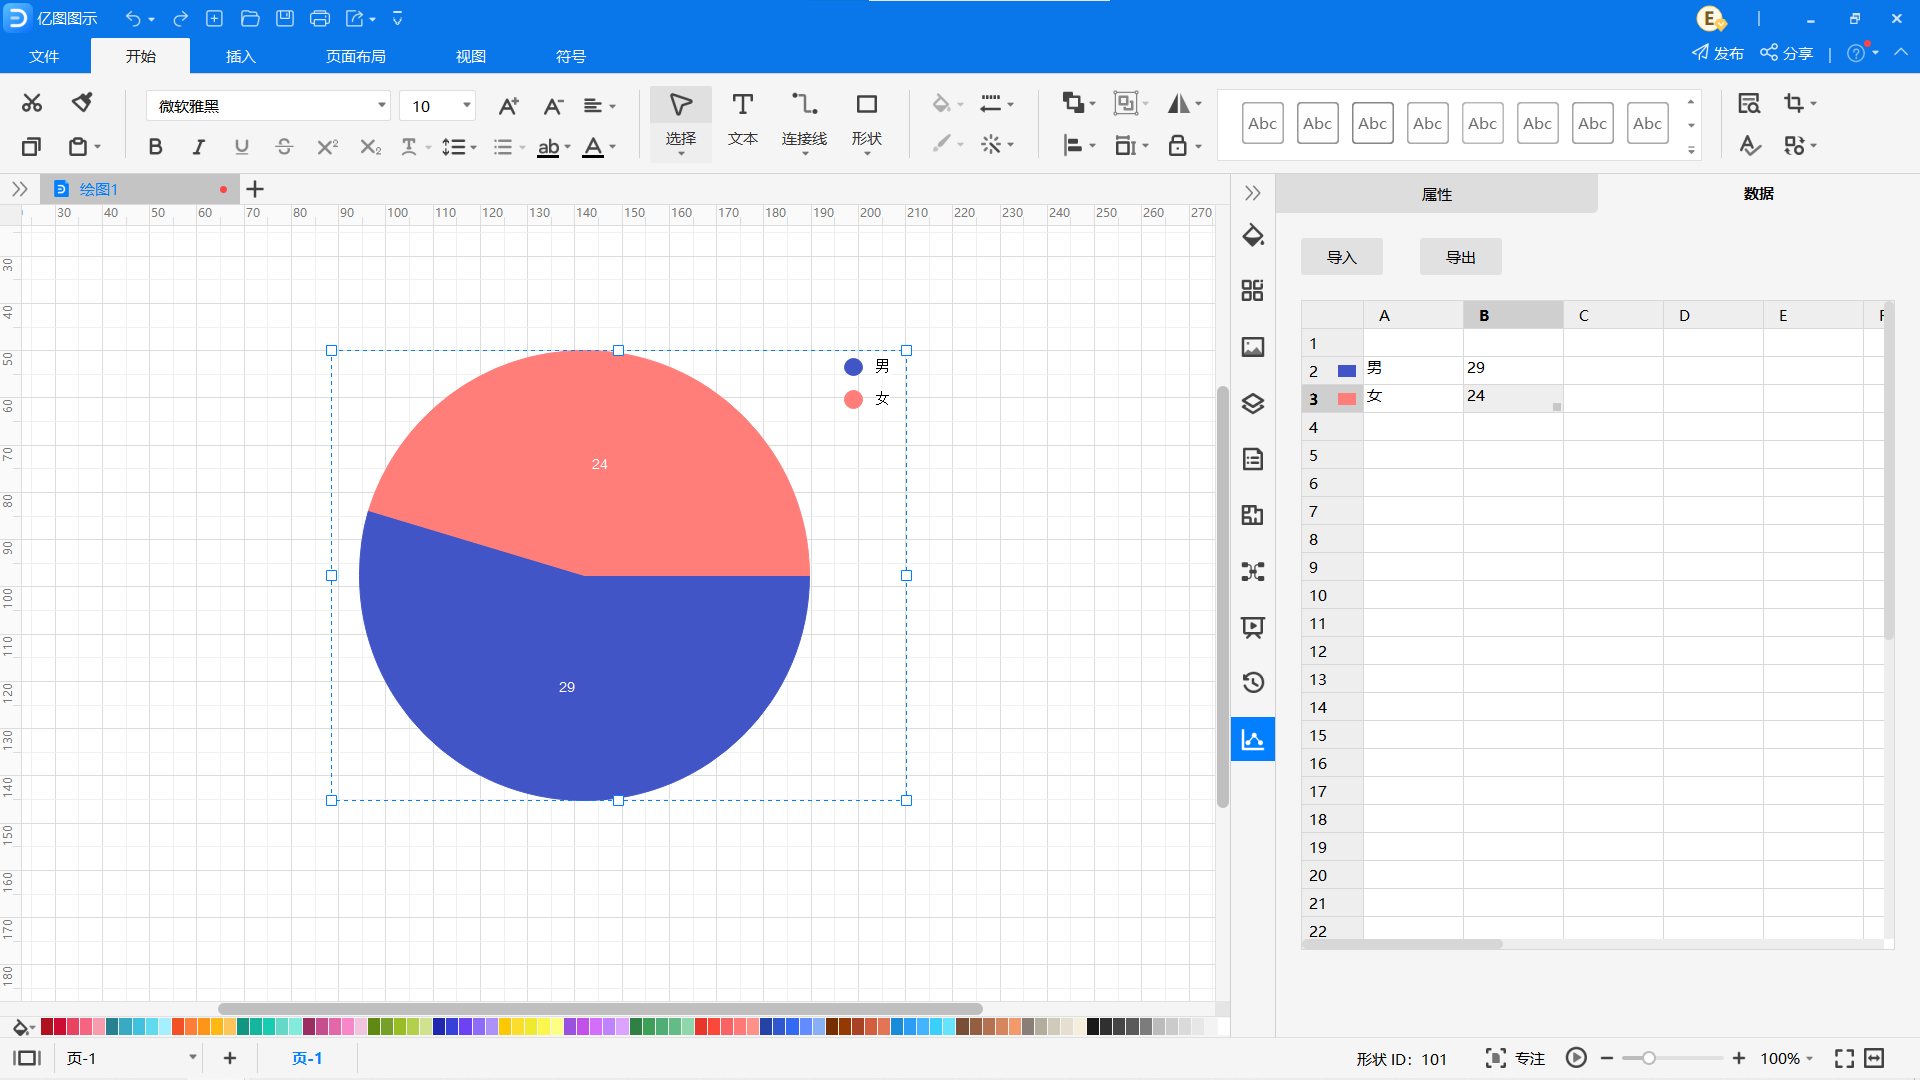Switch to the 插入 ribbon tab

coord(241,56)
